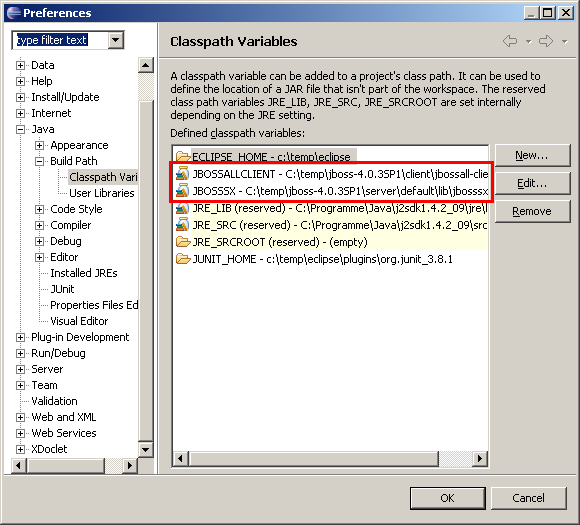Image resolution: width=580 pixels, height=525 pixels.
Task: Select the JRE_LIB (reserved) row
Action: (331, 208)
